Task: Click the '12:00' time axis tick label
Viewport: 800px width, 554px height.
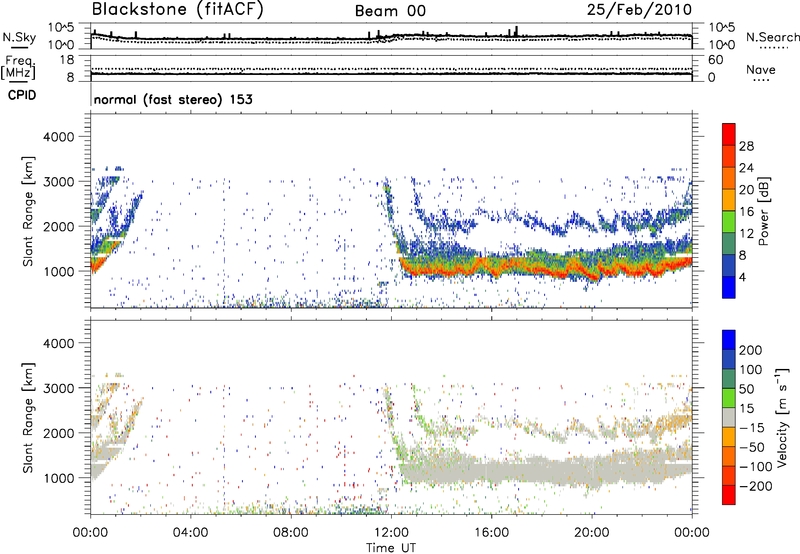Action: coord(391,533)
